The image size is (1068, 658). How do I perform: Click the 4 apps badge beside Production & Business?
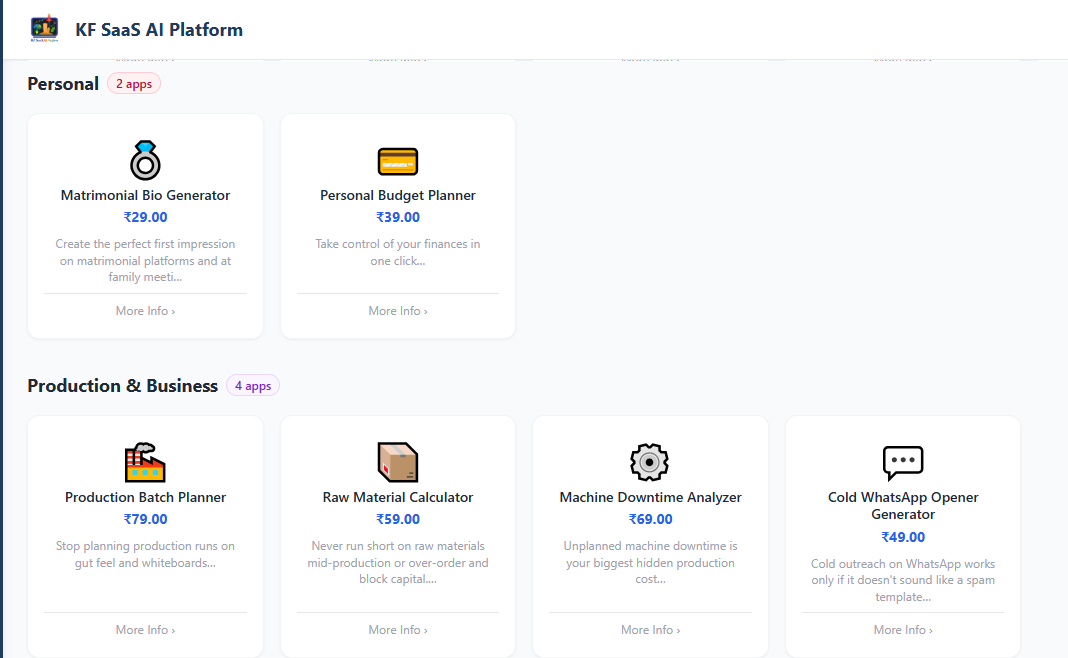pos(252,385)
